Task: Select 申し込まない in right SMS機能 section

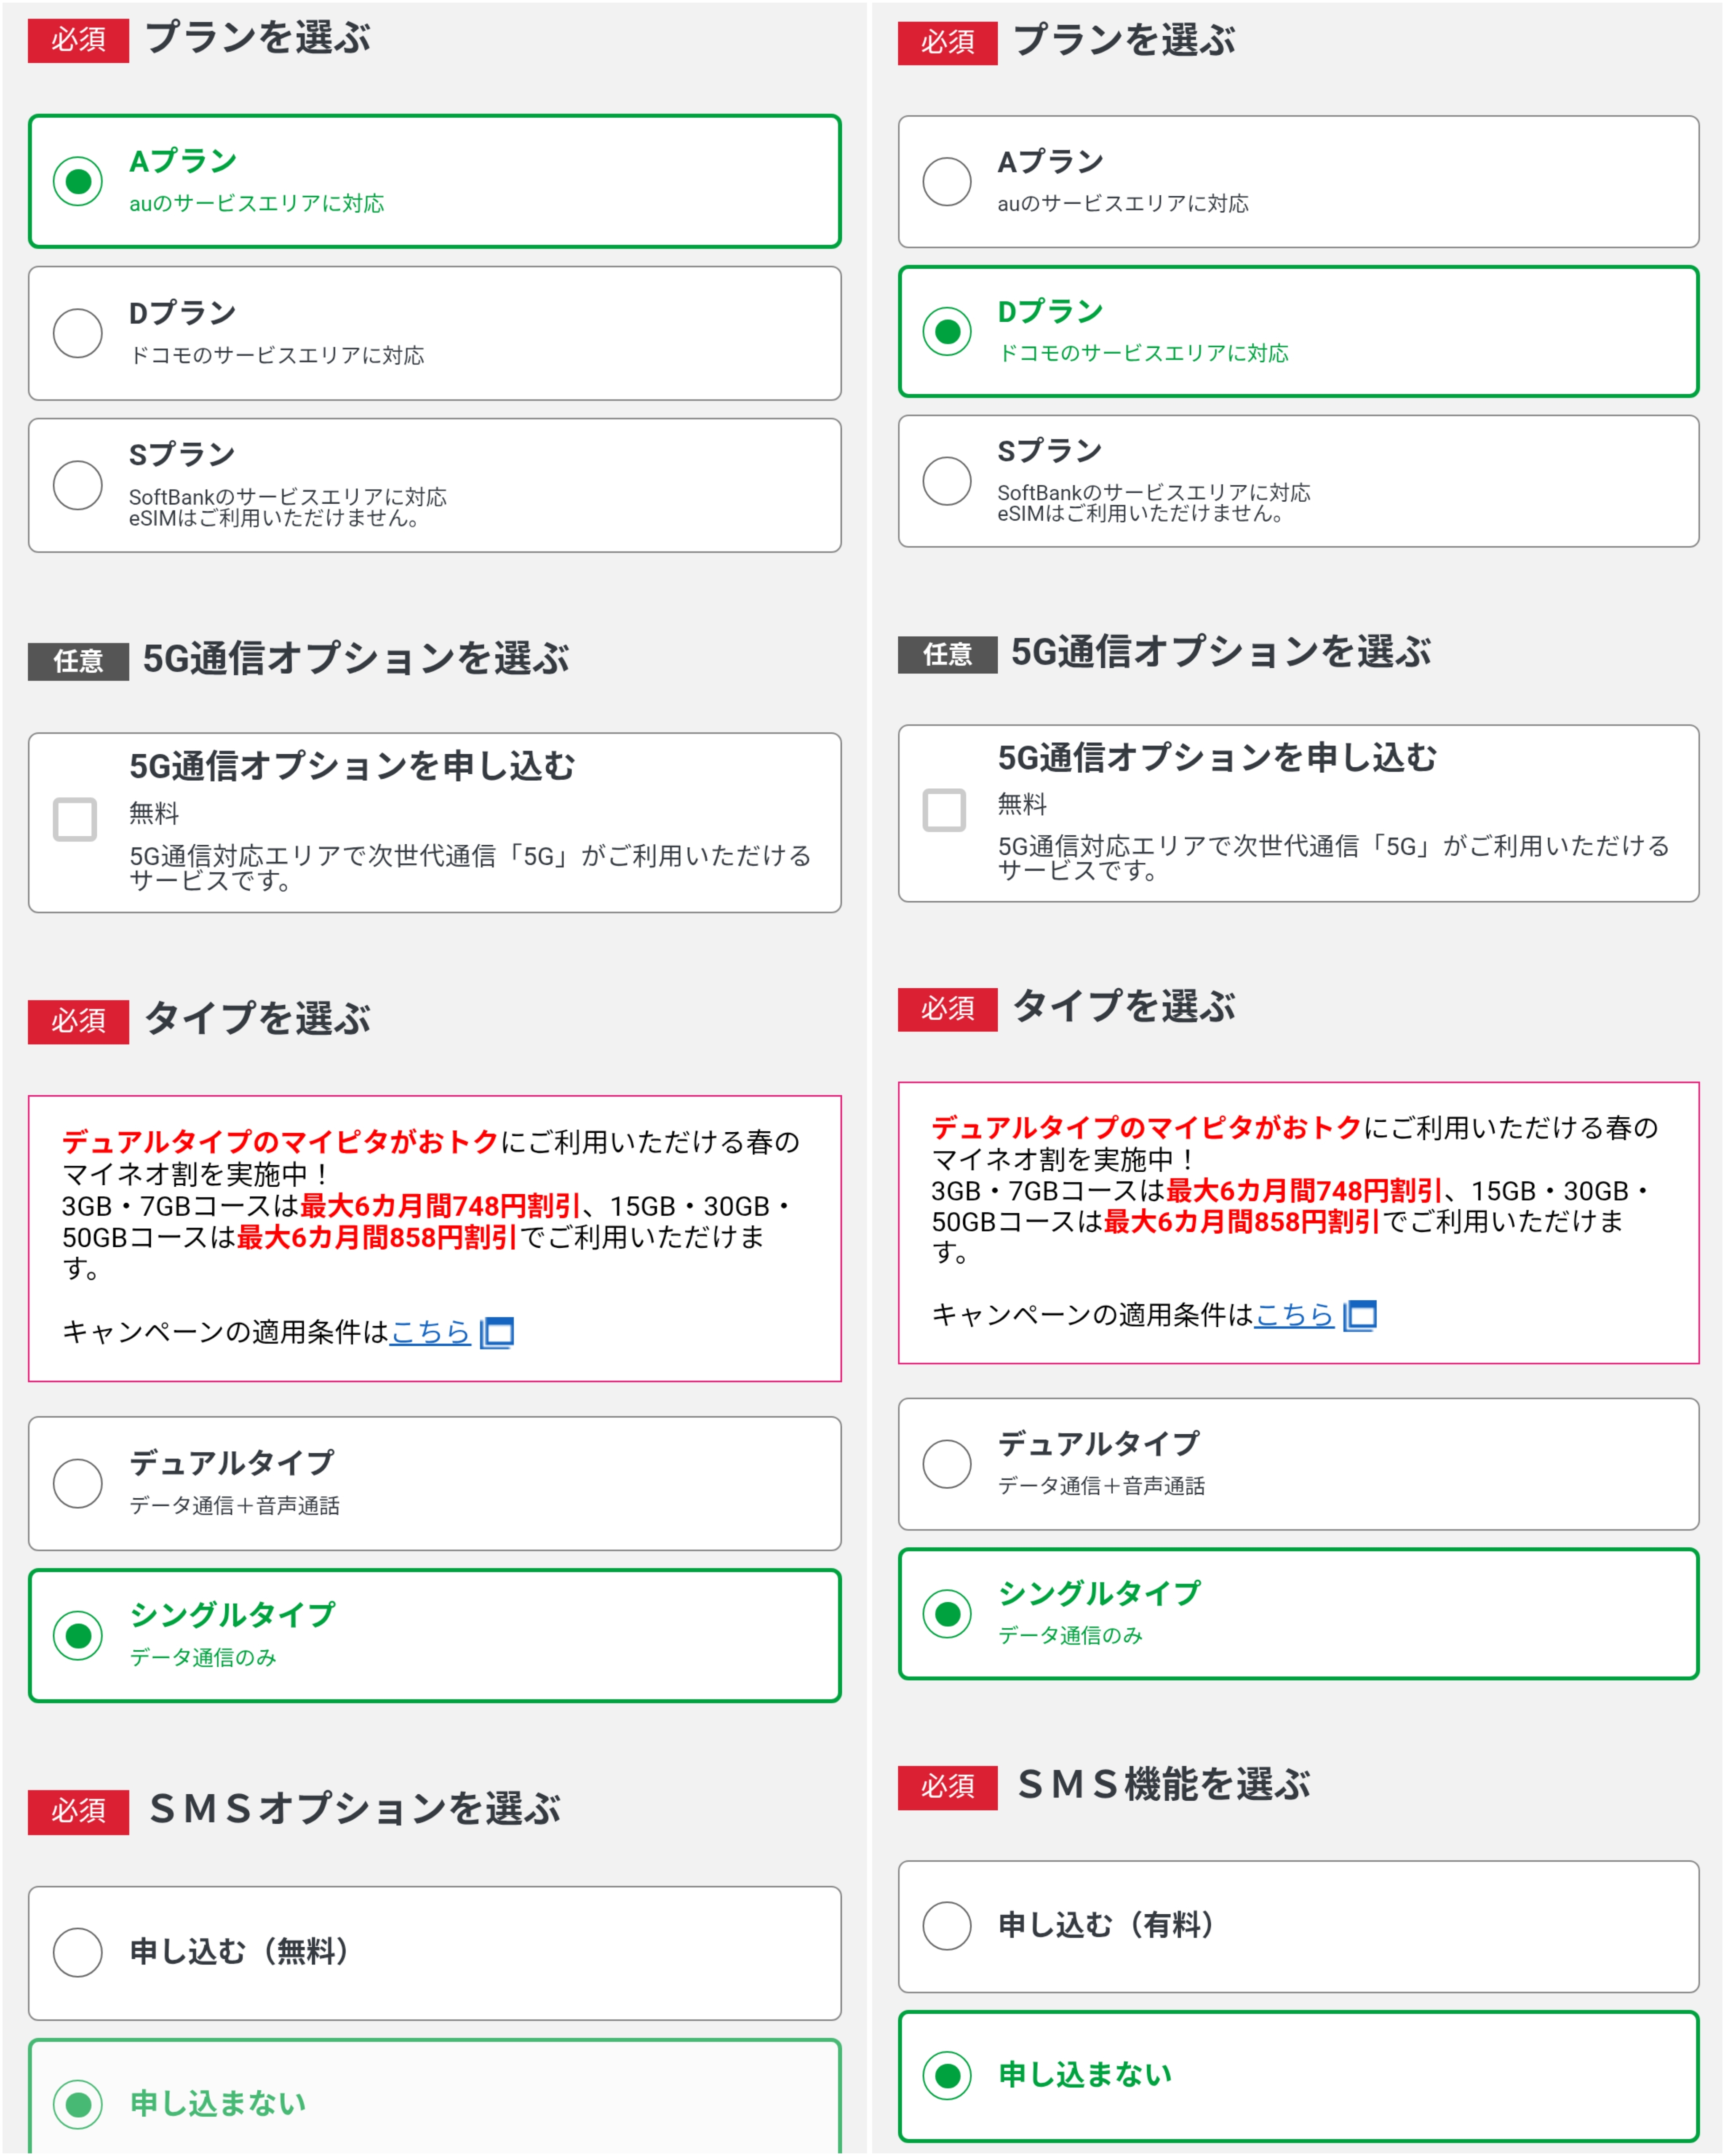Action: tap(947, 2076)
